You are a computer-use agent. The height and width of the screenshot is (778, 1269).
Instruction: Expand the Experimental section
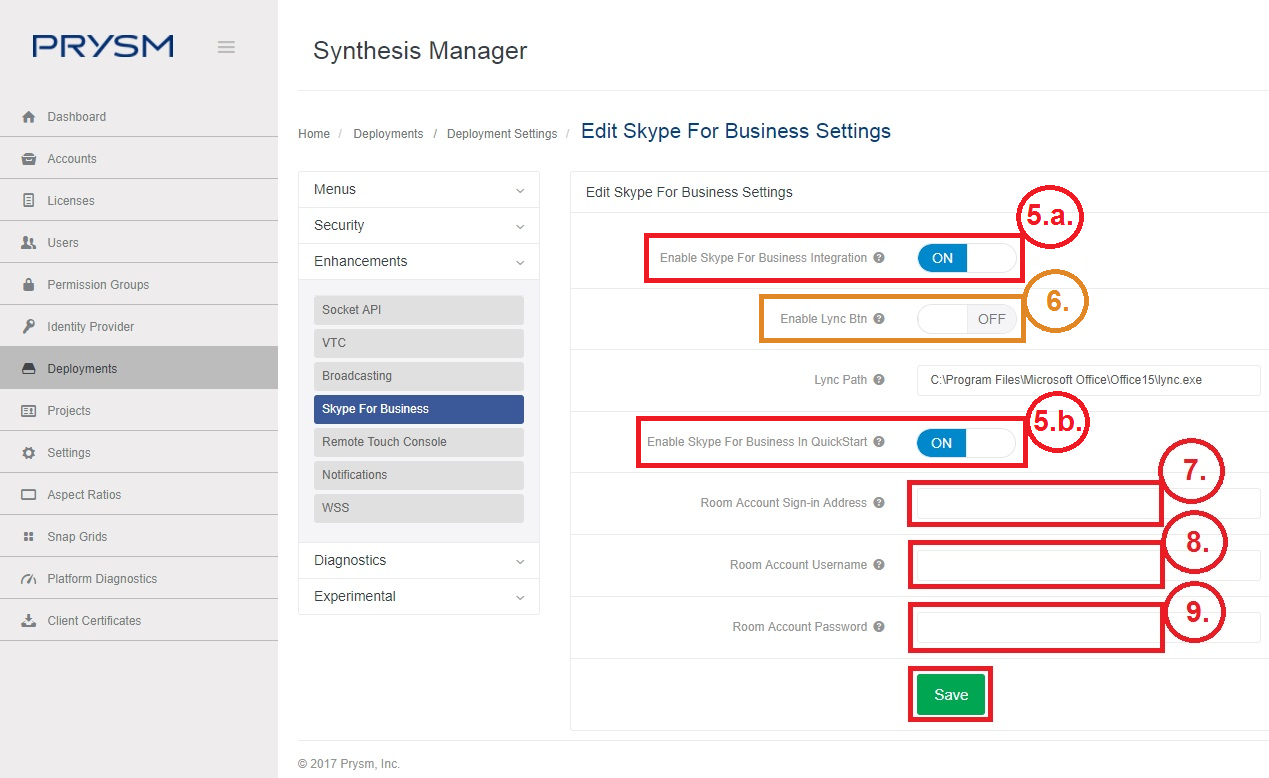[x=419, y=597]
